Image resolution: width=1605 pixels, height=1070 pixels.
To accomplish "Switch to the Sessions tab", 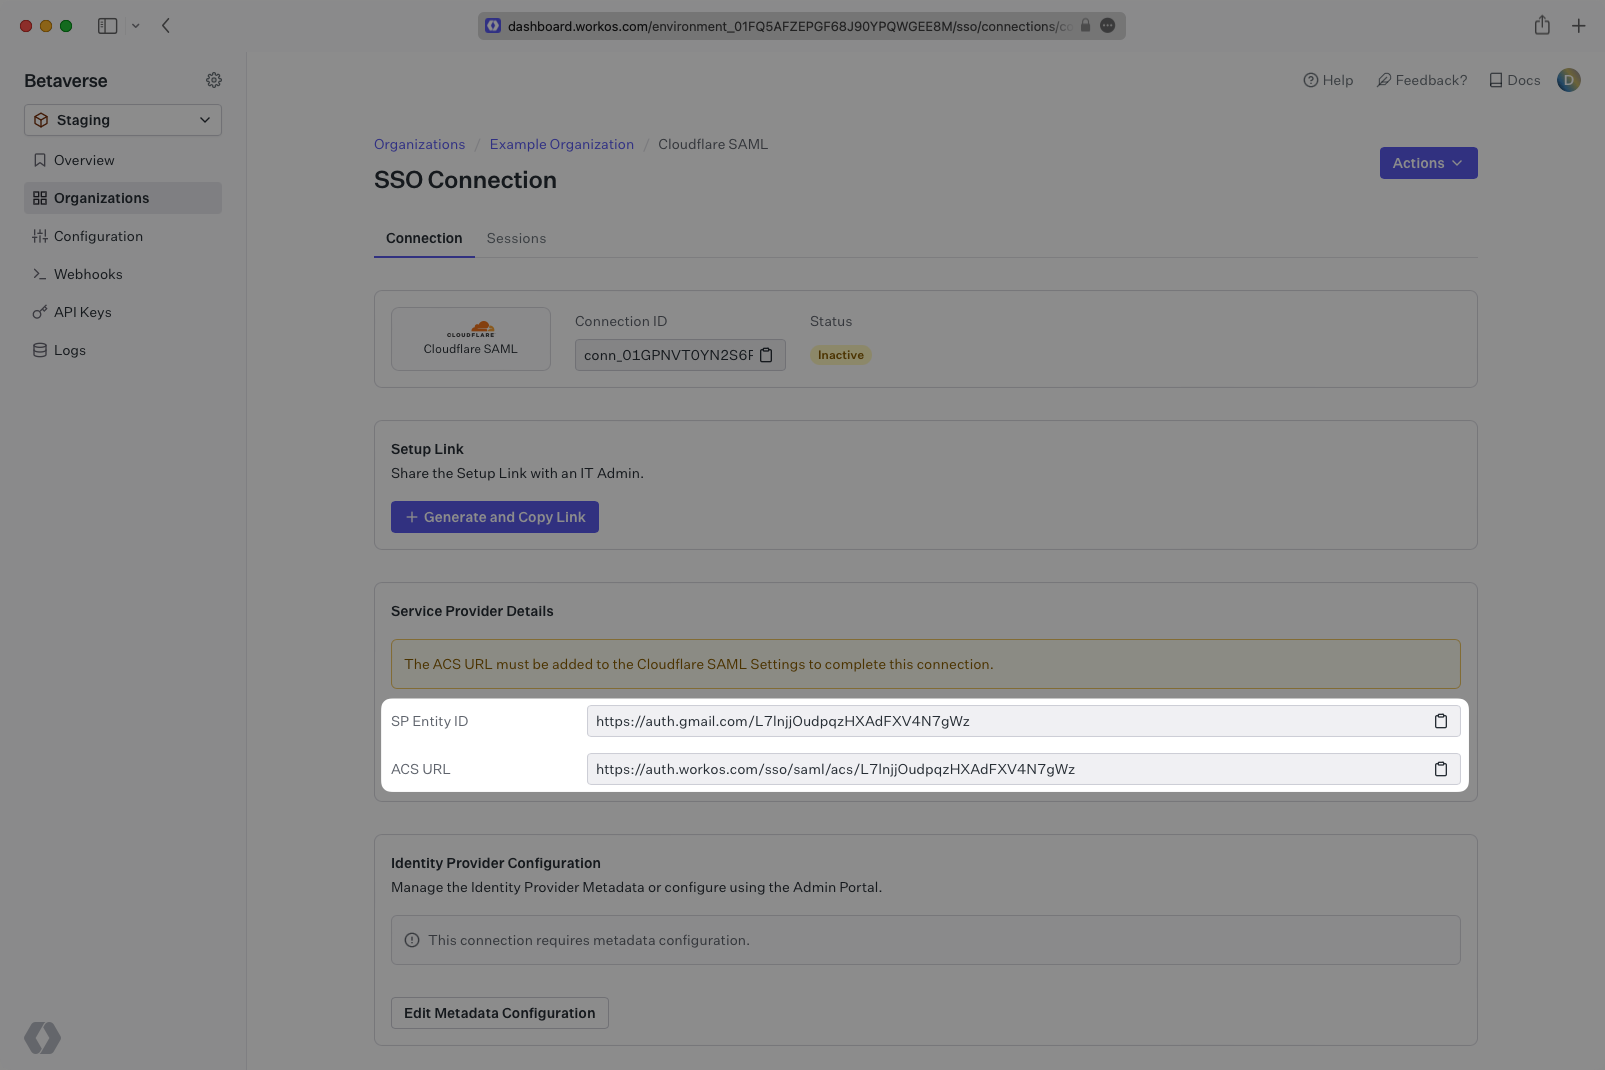I will [516, 238].
